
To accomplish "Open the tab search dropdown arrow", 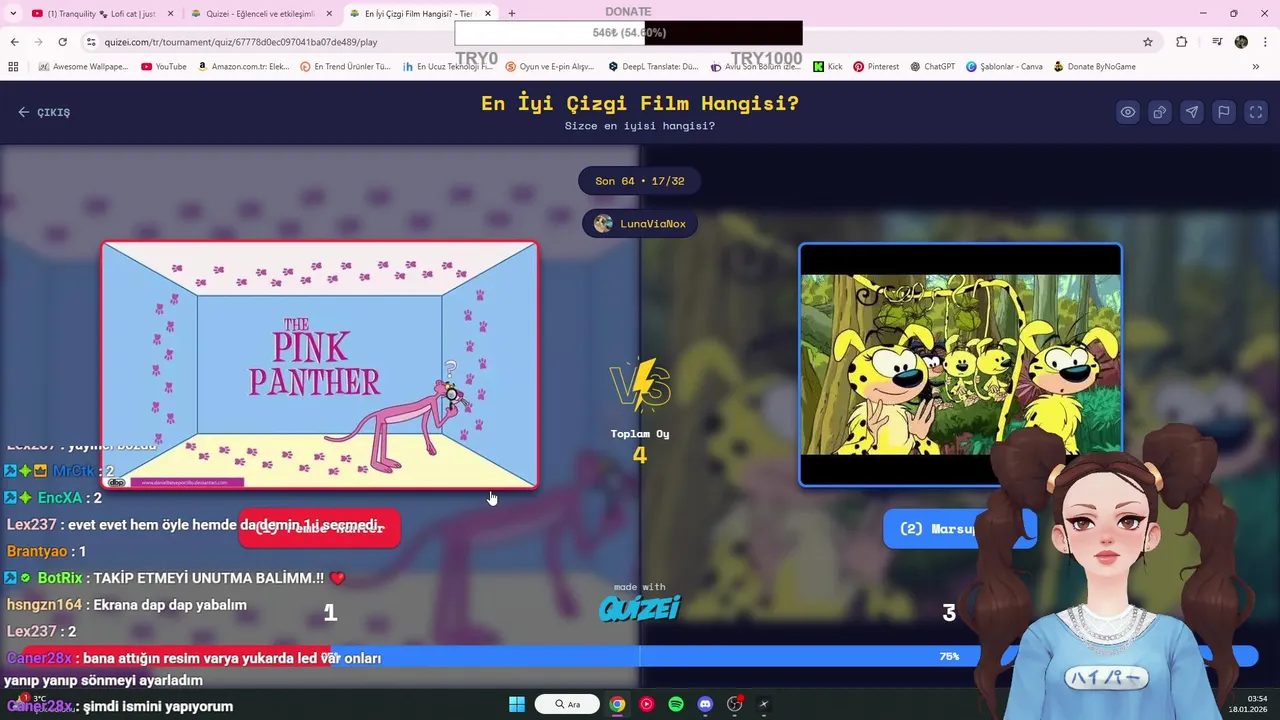I will (x=13, y=14).
